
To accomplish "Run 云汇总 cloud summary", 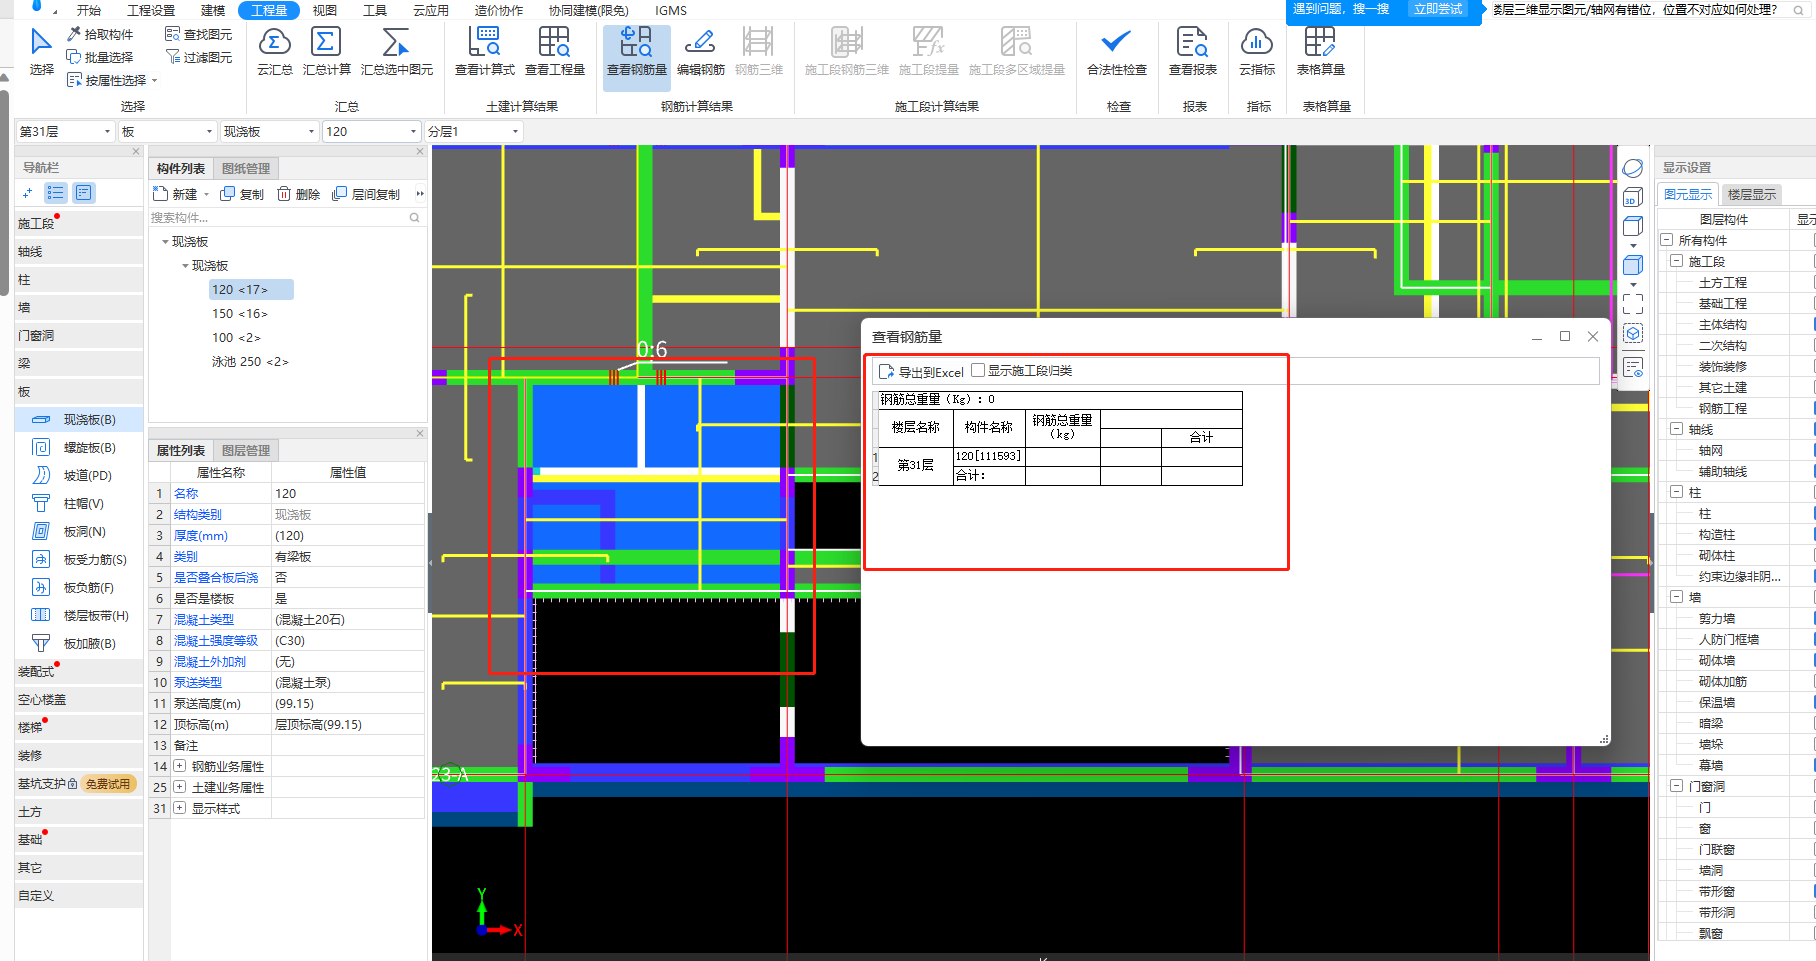I will point(275,52).
